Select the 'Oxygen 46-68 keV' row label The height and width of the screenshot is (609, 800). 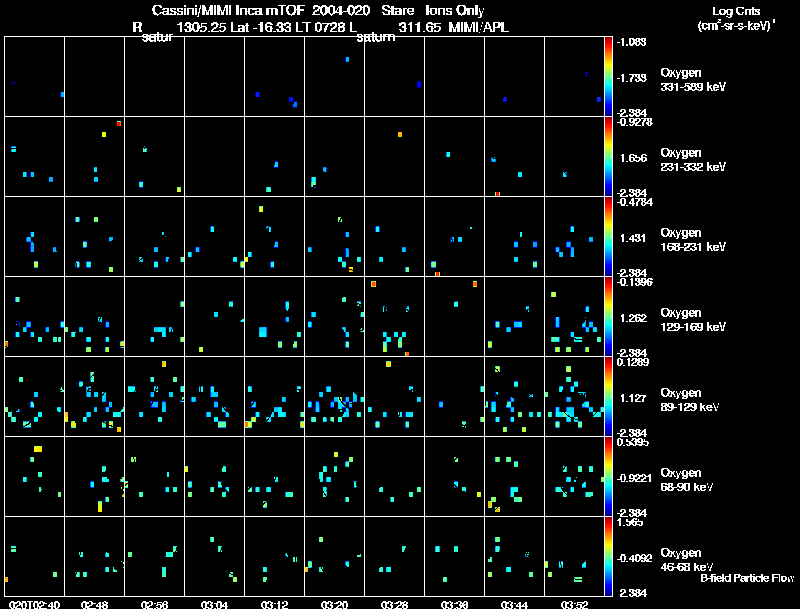pos(687,560)
